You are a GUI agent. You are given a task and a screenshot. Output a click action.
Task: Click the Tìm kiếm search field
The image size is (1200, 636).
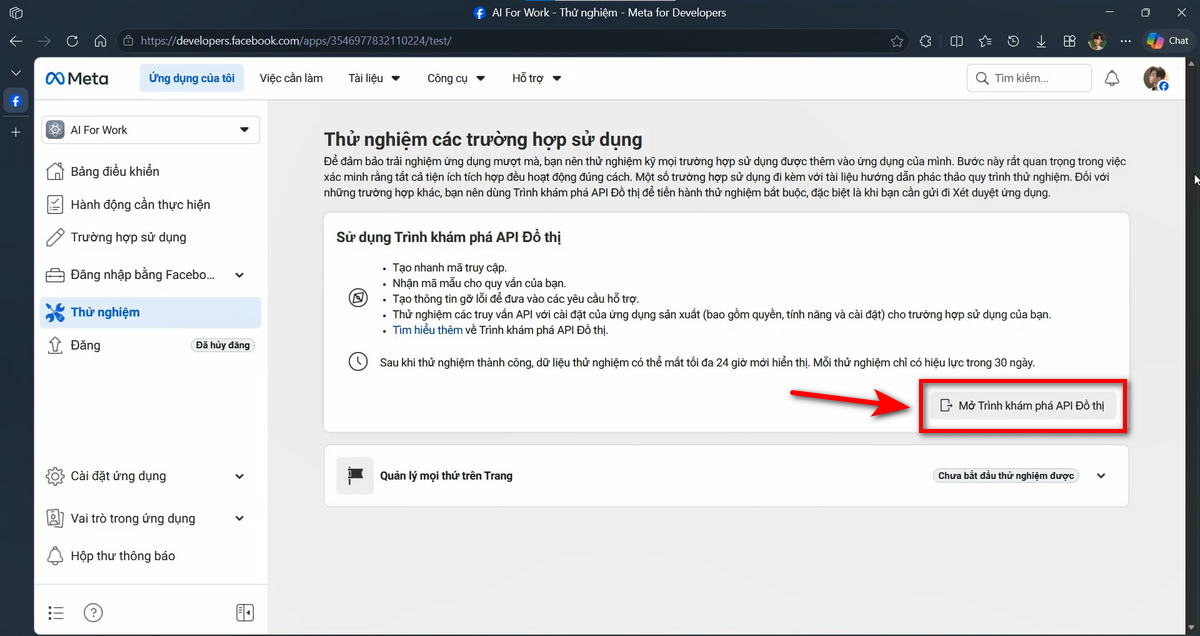tap(1029, 78)
